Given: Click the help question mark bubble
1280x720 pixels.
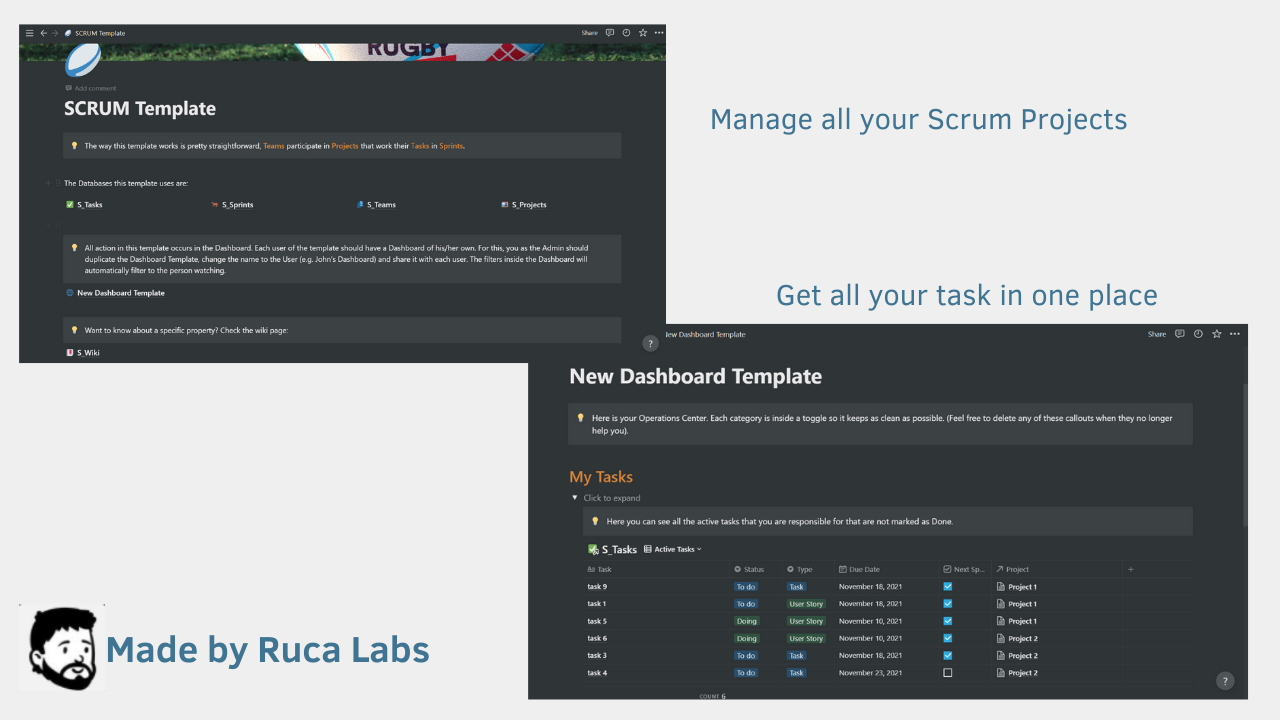Looking at the screenshot, I should click(1225, 681).
